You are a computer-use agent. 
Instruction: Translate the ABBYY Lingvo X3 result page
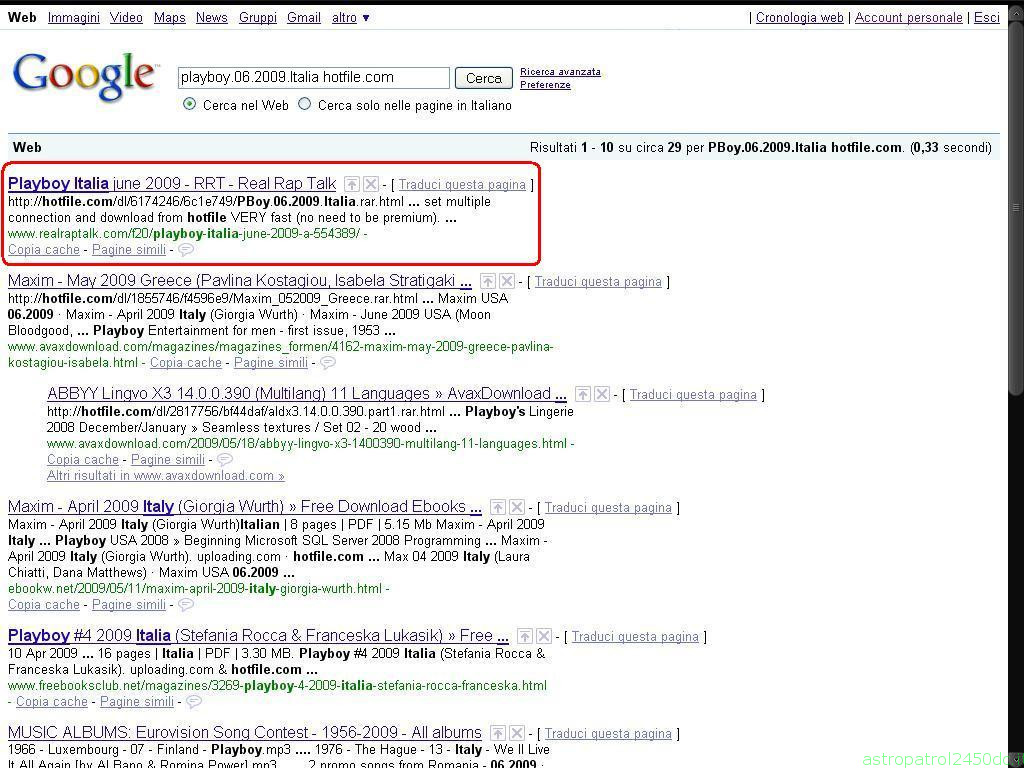tap(693, 395)
